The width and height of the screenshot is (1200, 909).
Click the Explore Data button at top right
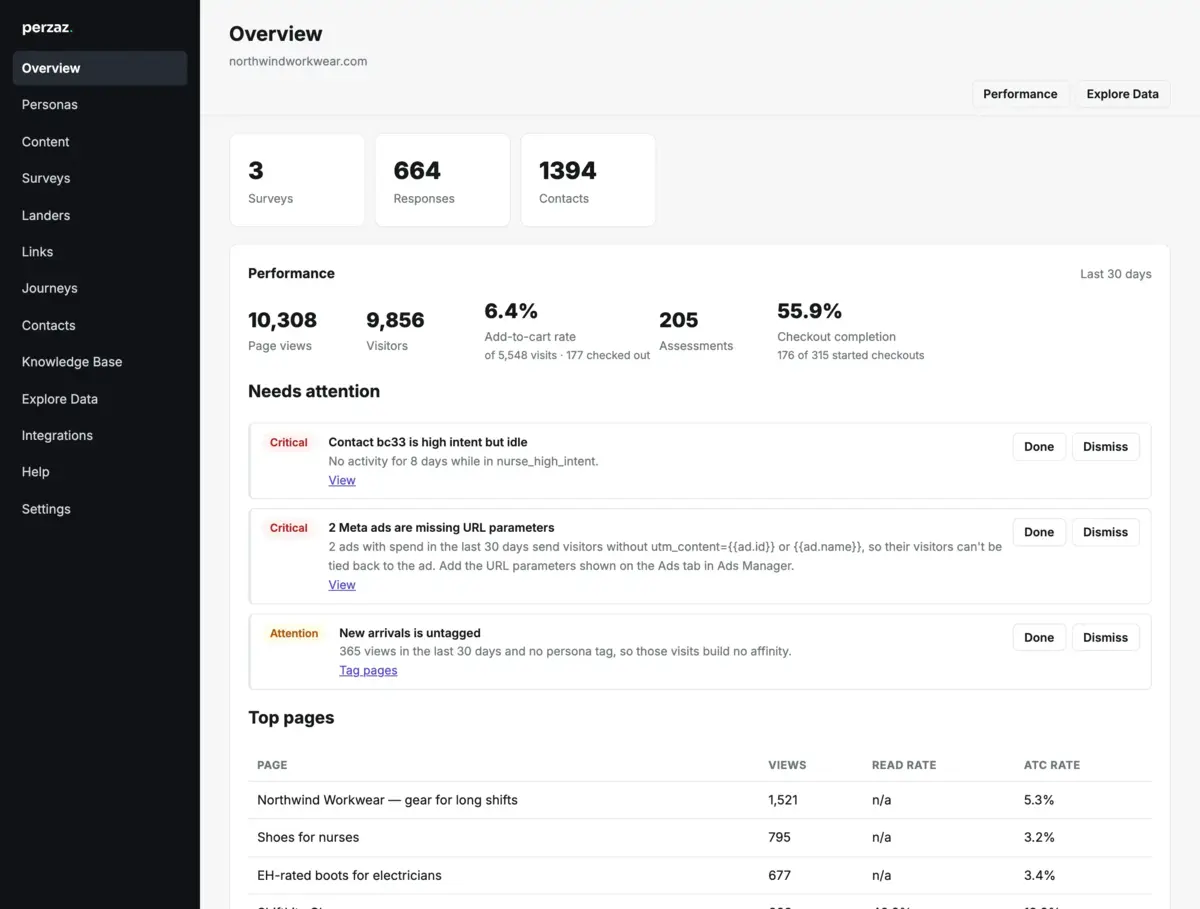click(1123, 94)
